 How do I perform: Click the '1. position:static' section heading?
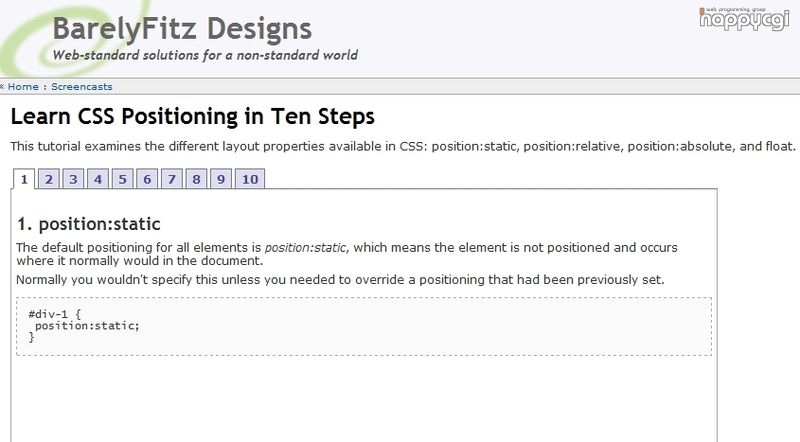click(89, 224)
